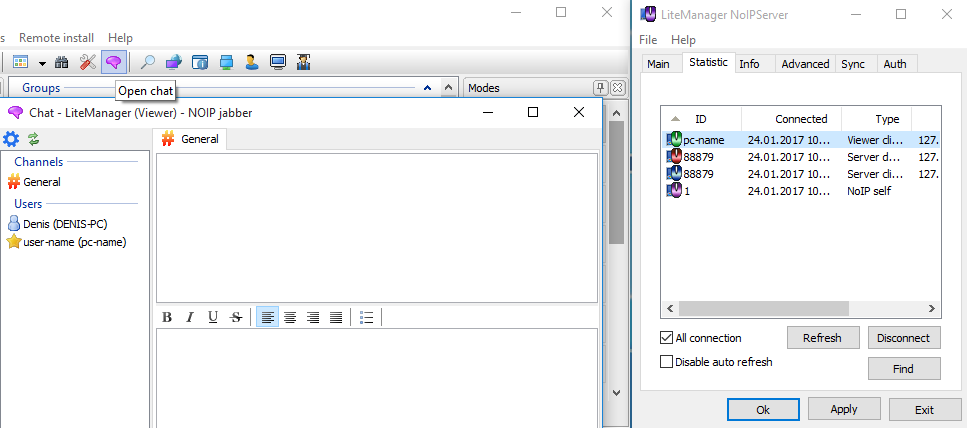
Task: Switch to Advanced tab
Action: coord(805,64)
